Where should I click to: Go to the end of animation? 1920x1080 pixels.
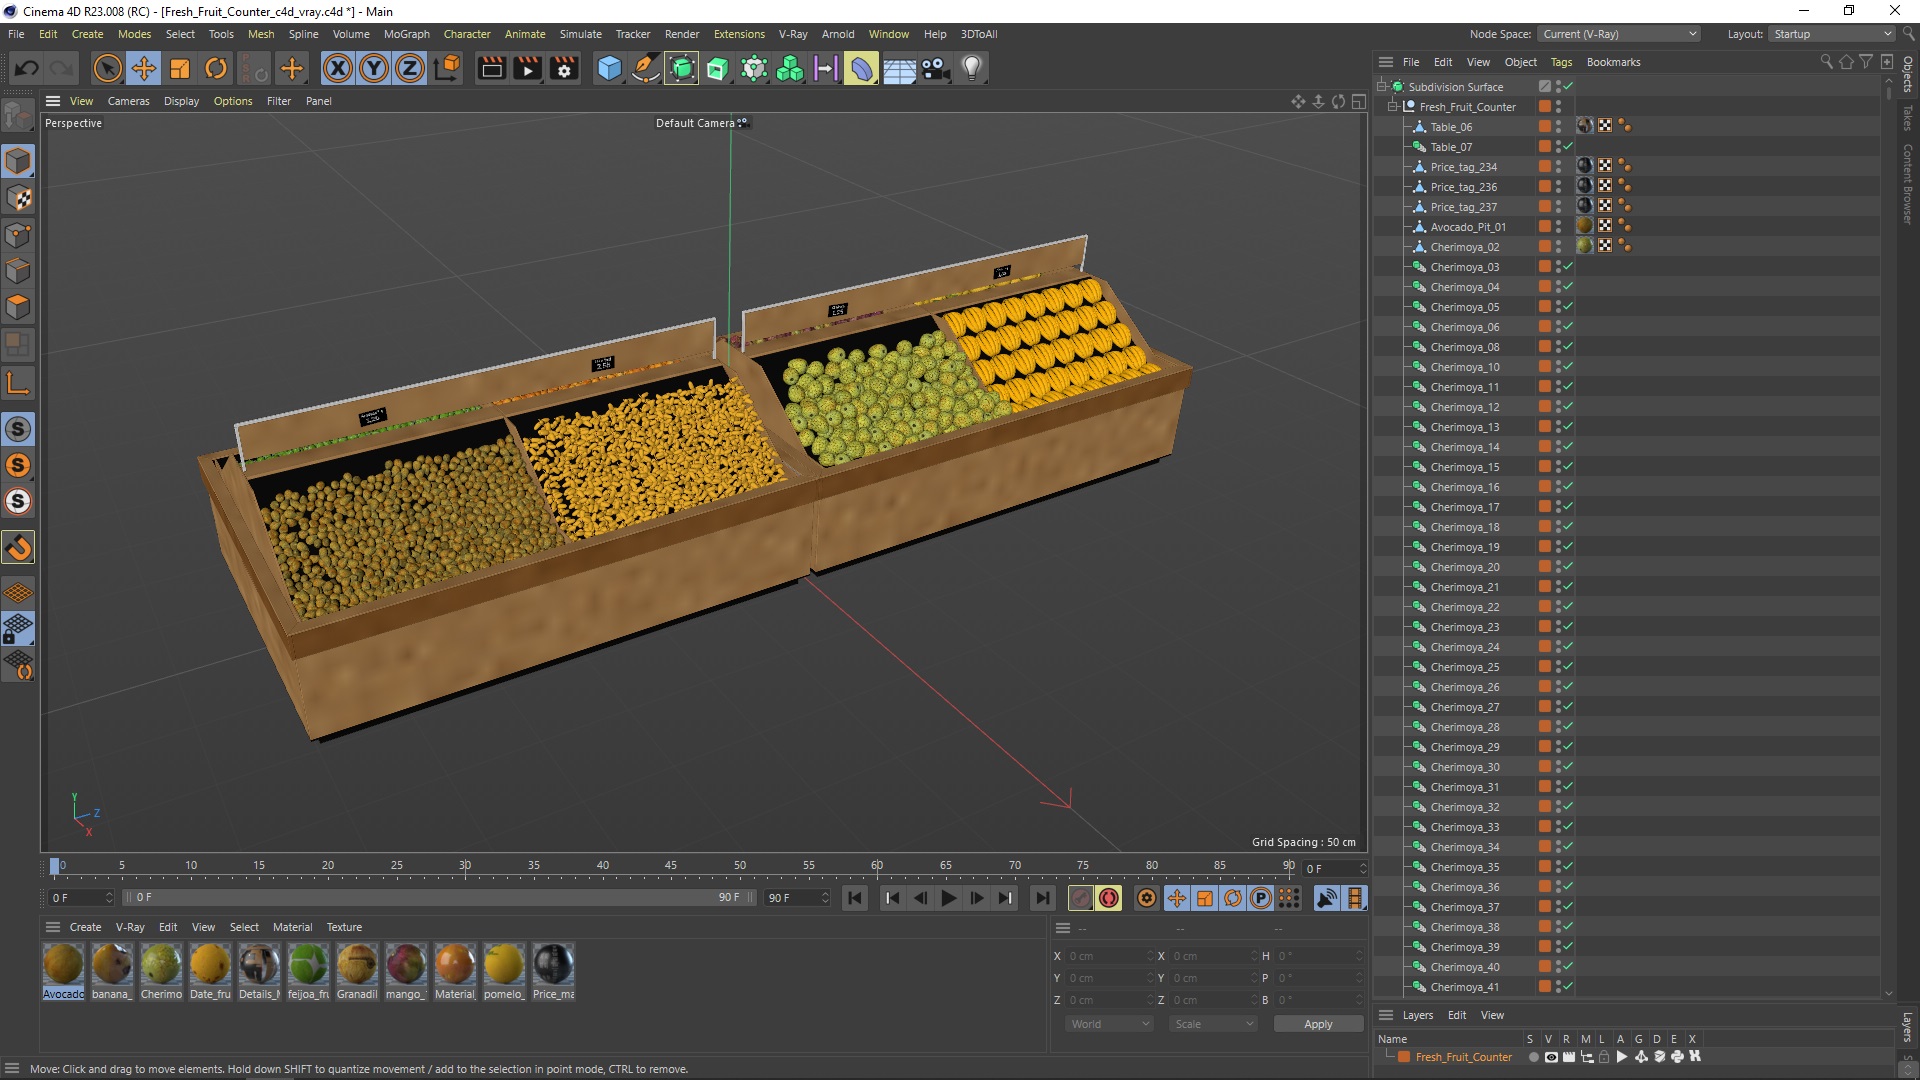[x=1042, y=898]
